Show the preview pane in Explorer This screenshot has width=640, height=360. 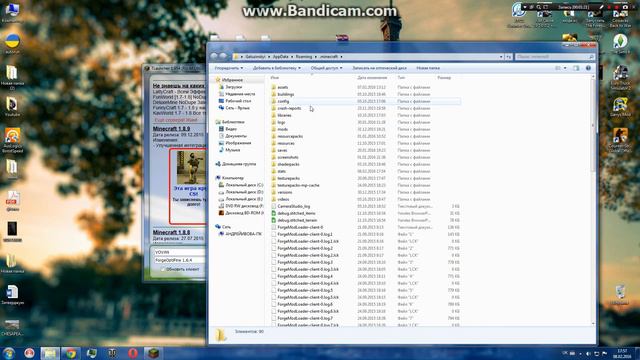tap(576, 68)
